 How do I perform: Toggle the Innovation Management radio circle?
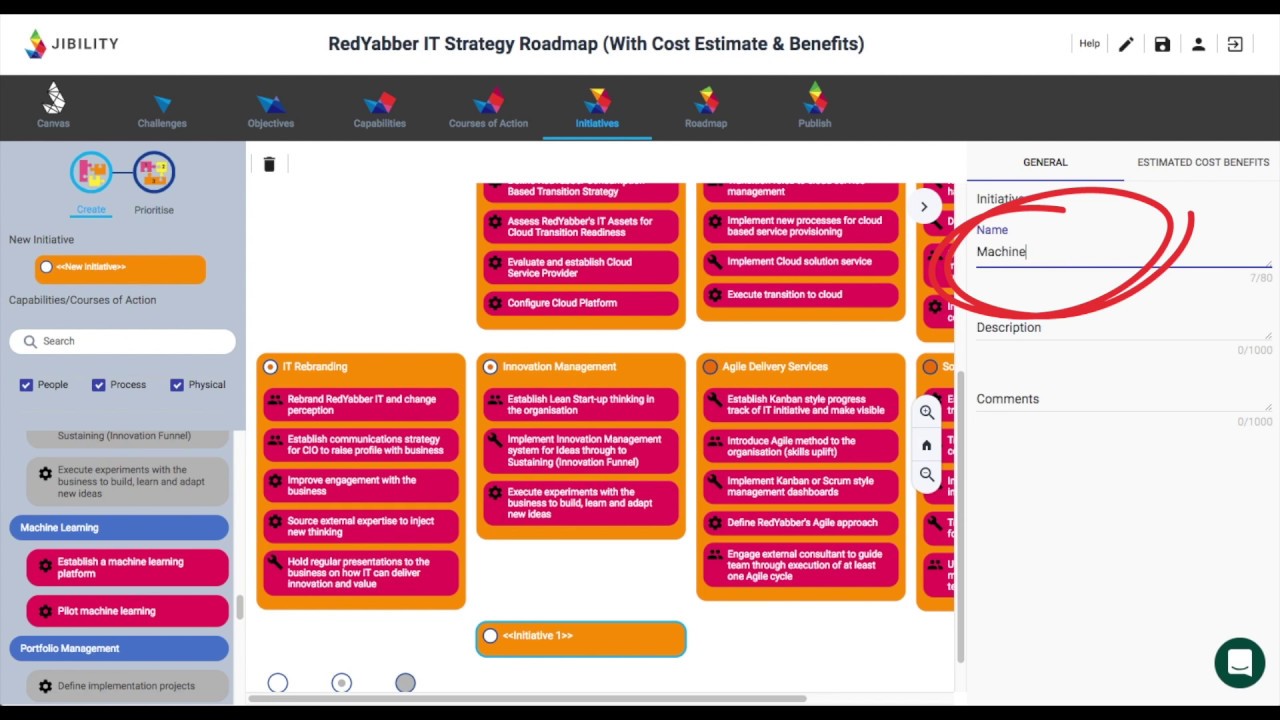tap(490, 367)
